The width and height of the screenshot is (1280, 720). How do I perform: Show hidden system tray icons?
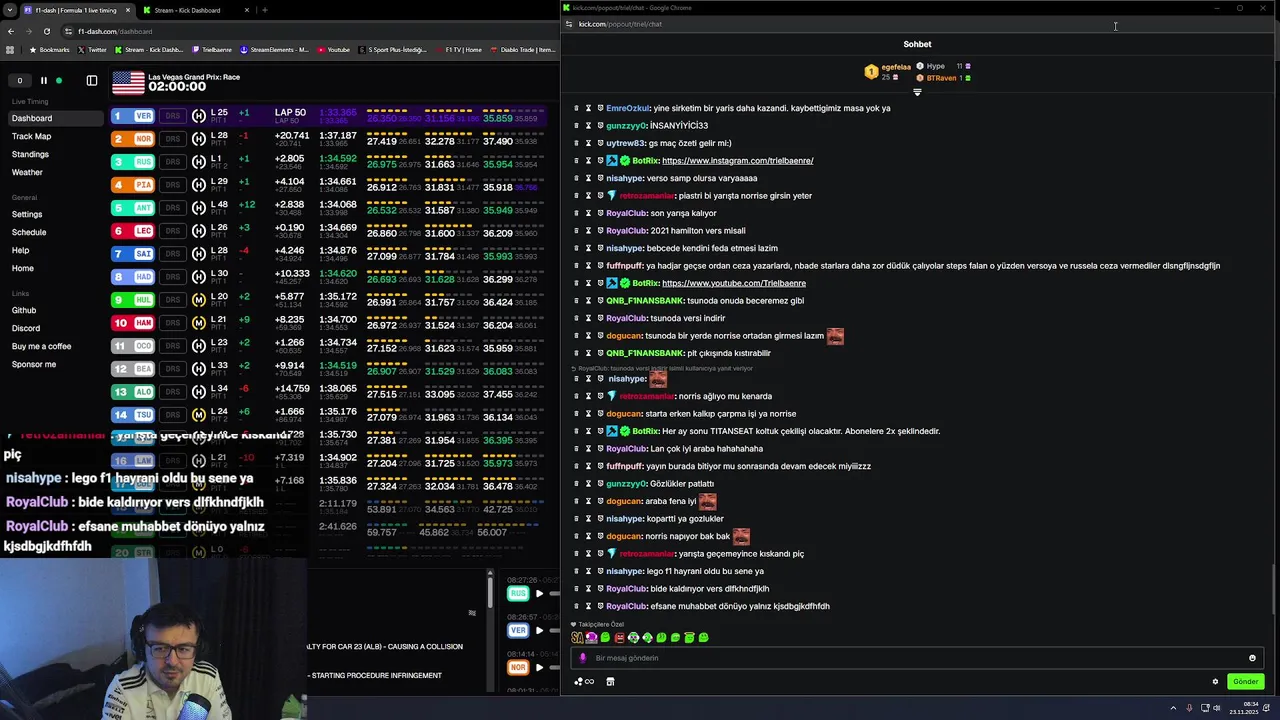coord(1173,708)
